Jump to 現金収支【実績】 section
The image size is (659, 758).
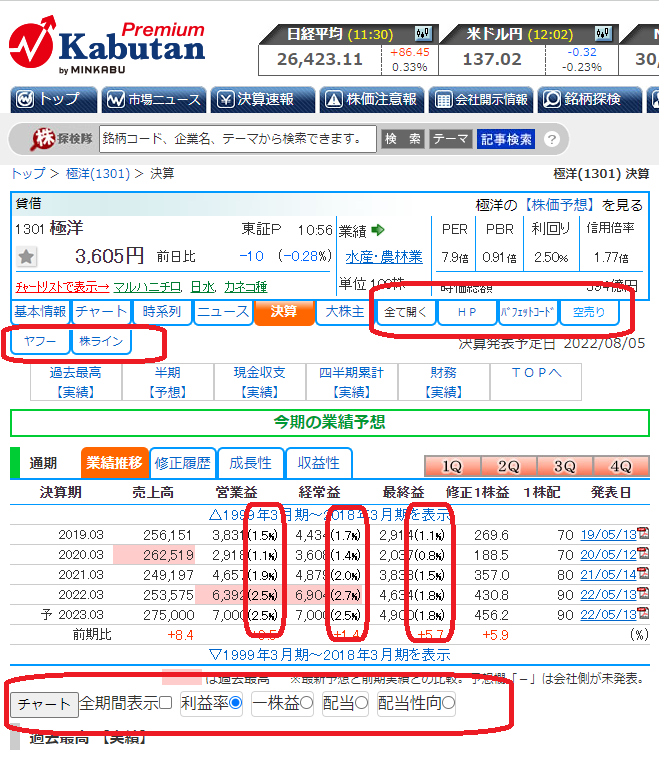260,382
